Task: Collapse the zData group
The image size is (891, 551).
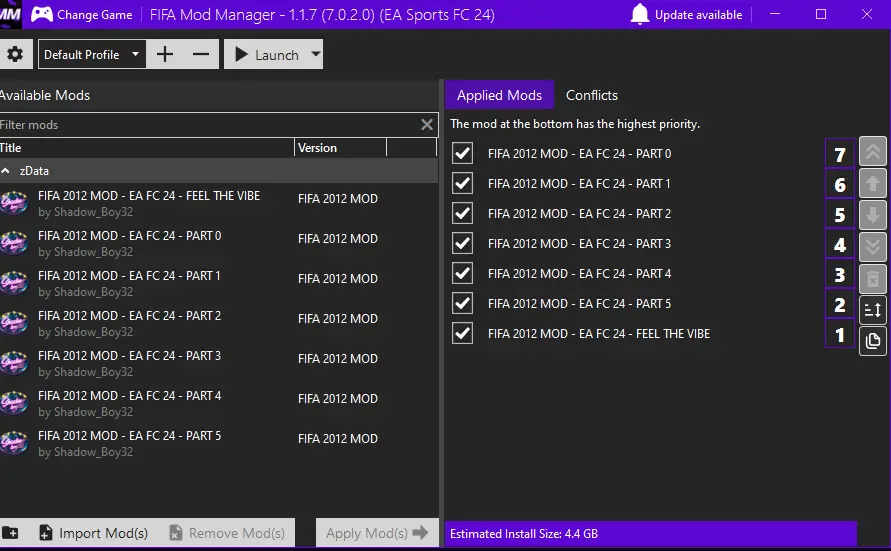Action: tap(6, 171)
